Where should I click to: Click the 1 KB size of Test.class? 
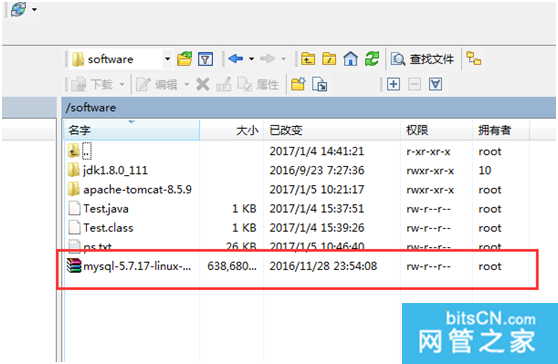(x=244, y=228)
